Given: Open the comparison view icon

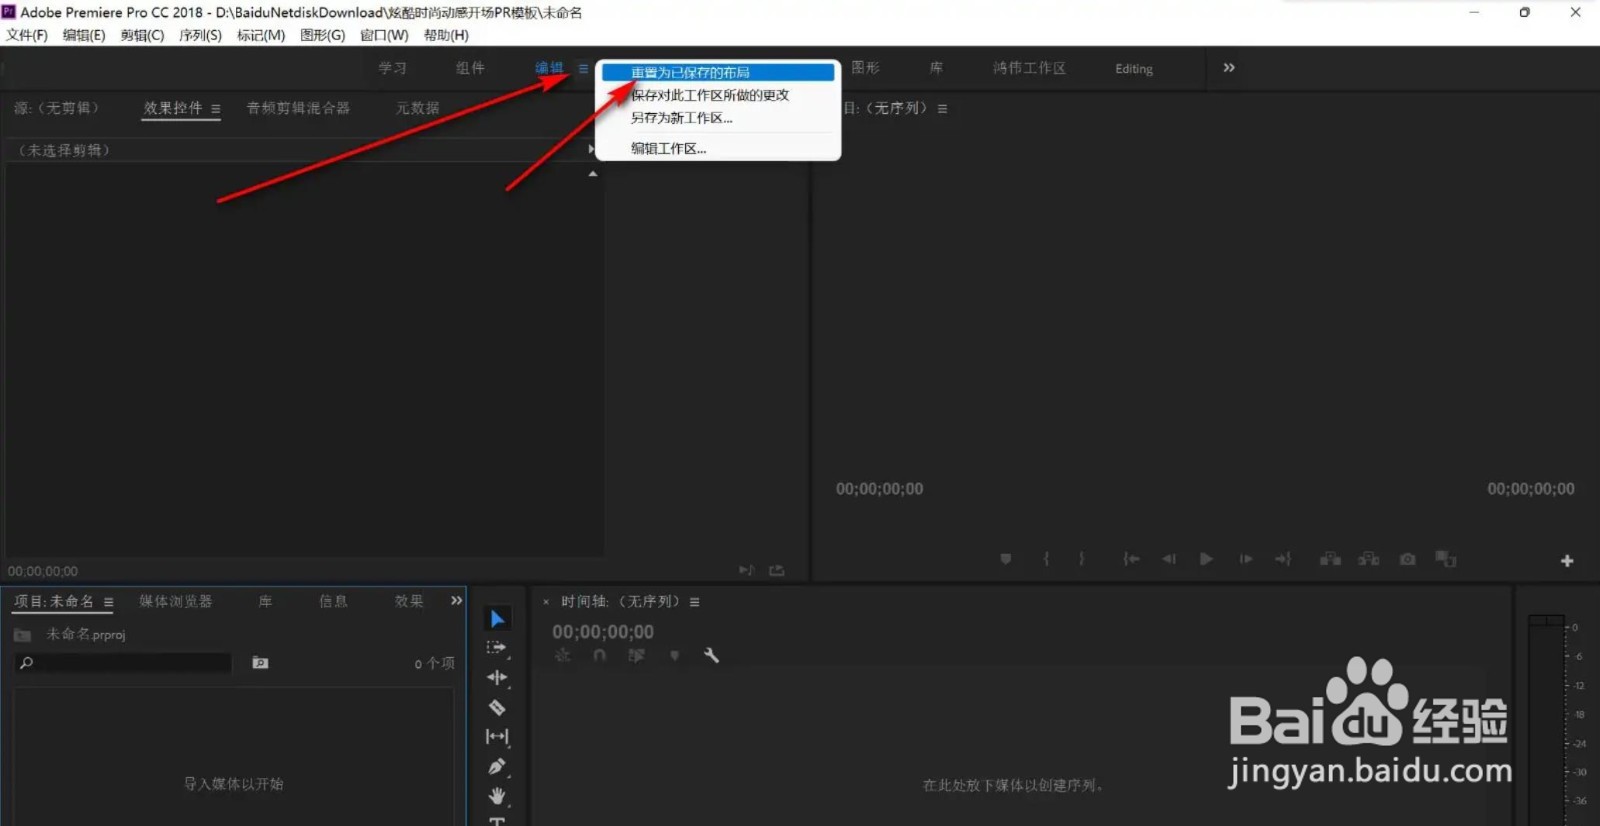Looking at the screenshot, I should (x=1445, y=559).
